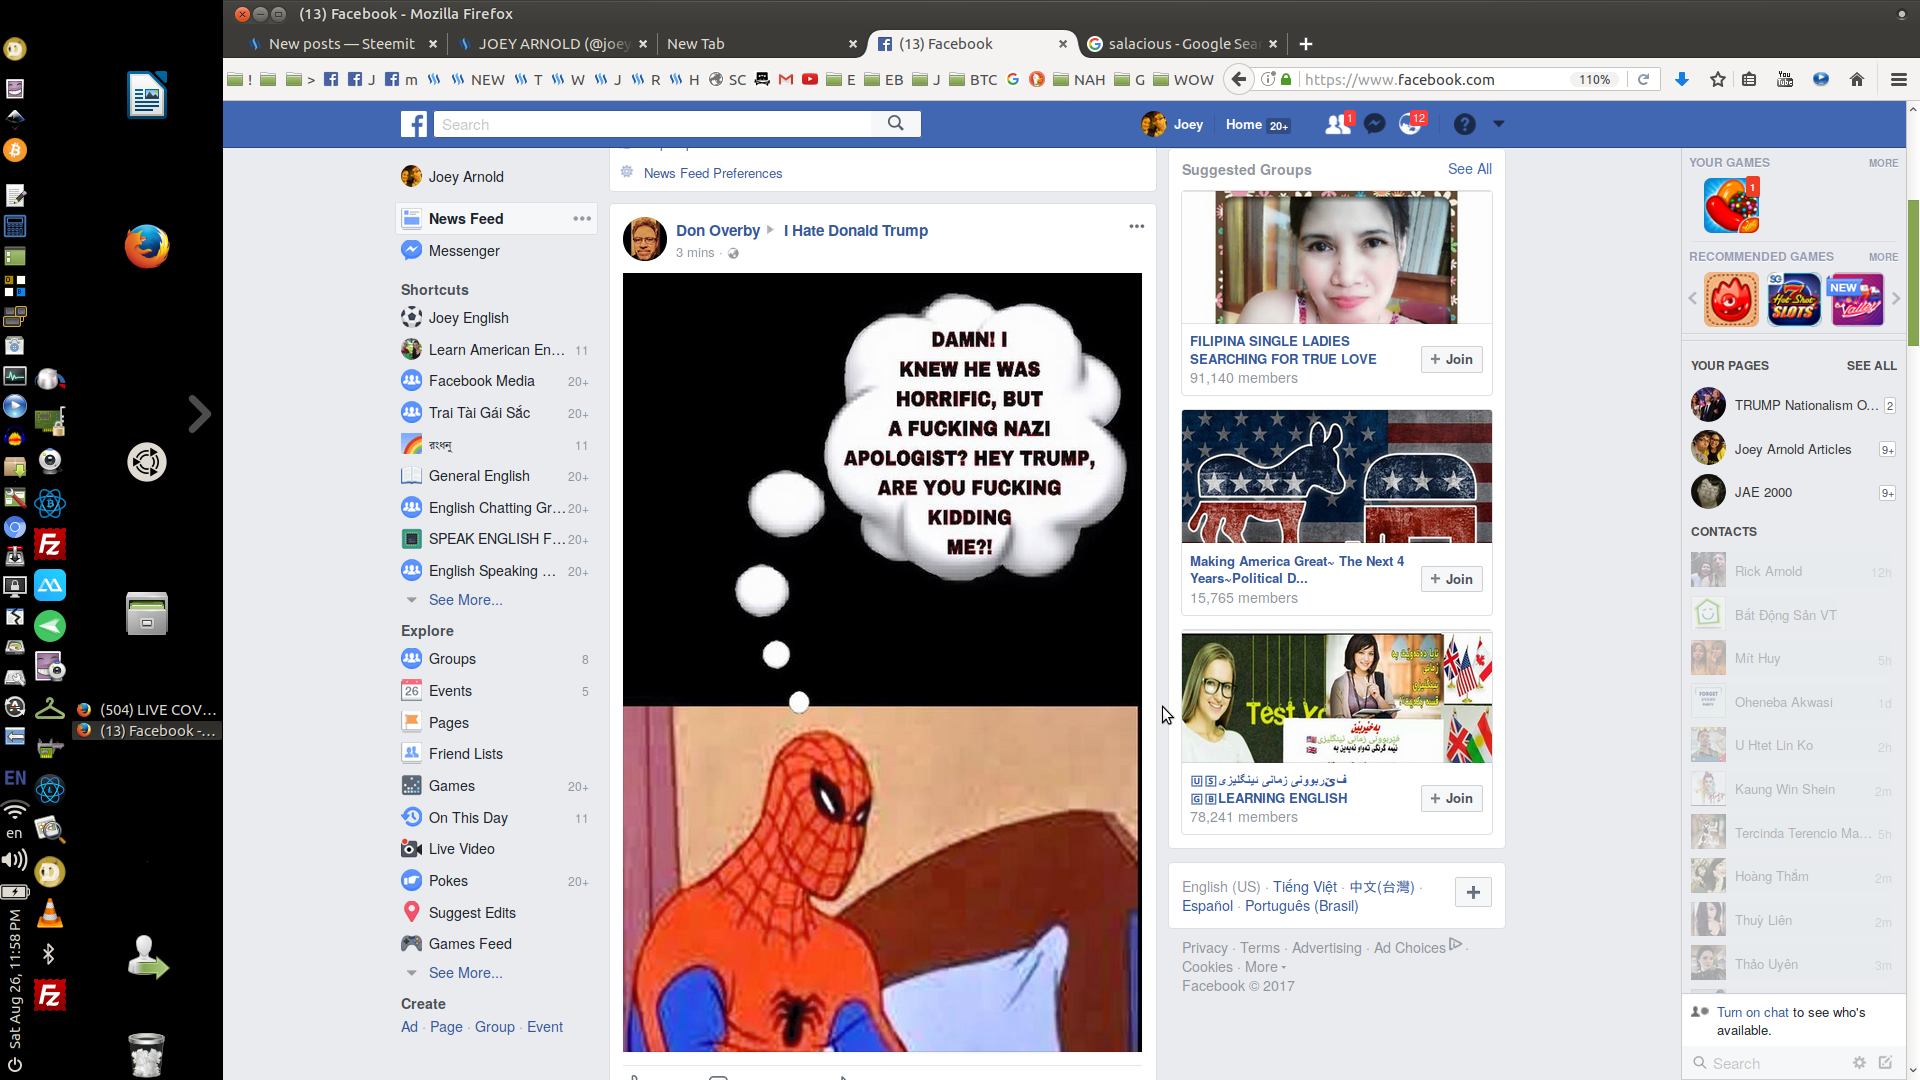Image resolution: width=1920 pixels, height=1080 pixels.
Task: Switch to the Steemit New posts tab
Action: point(341,44)
